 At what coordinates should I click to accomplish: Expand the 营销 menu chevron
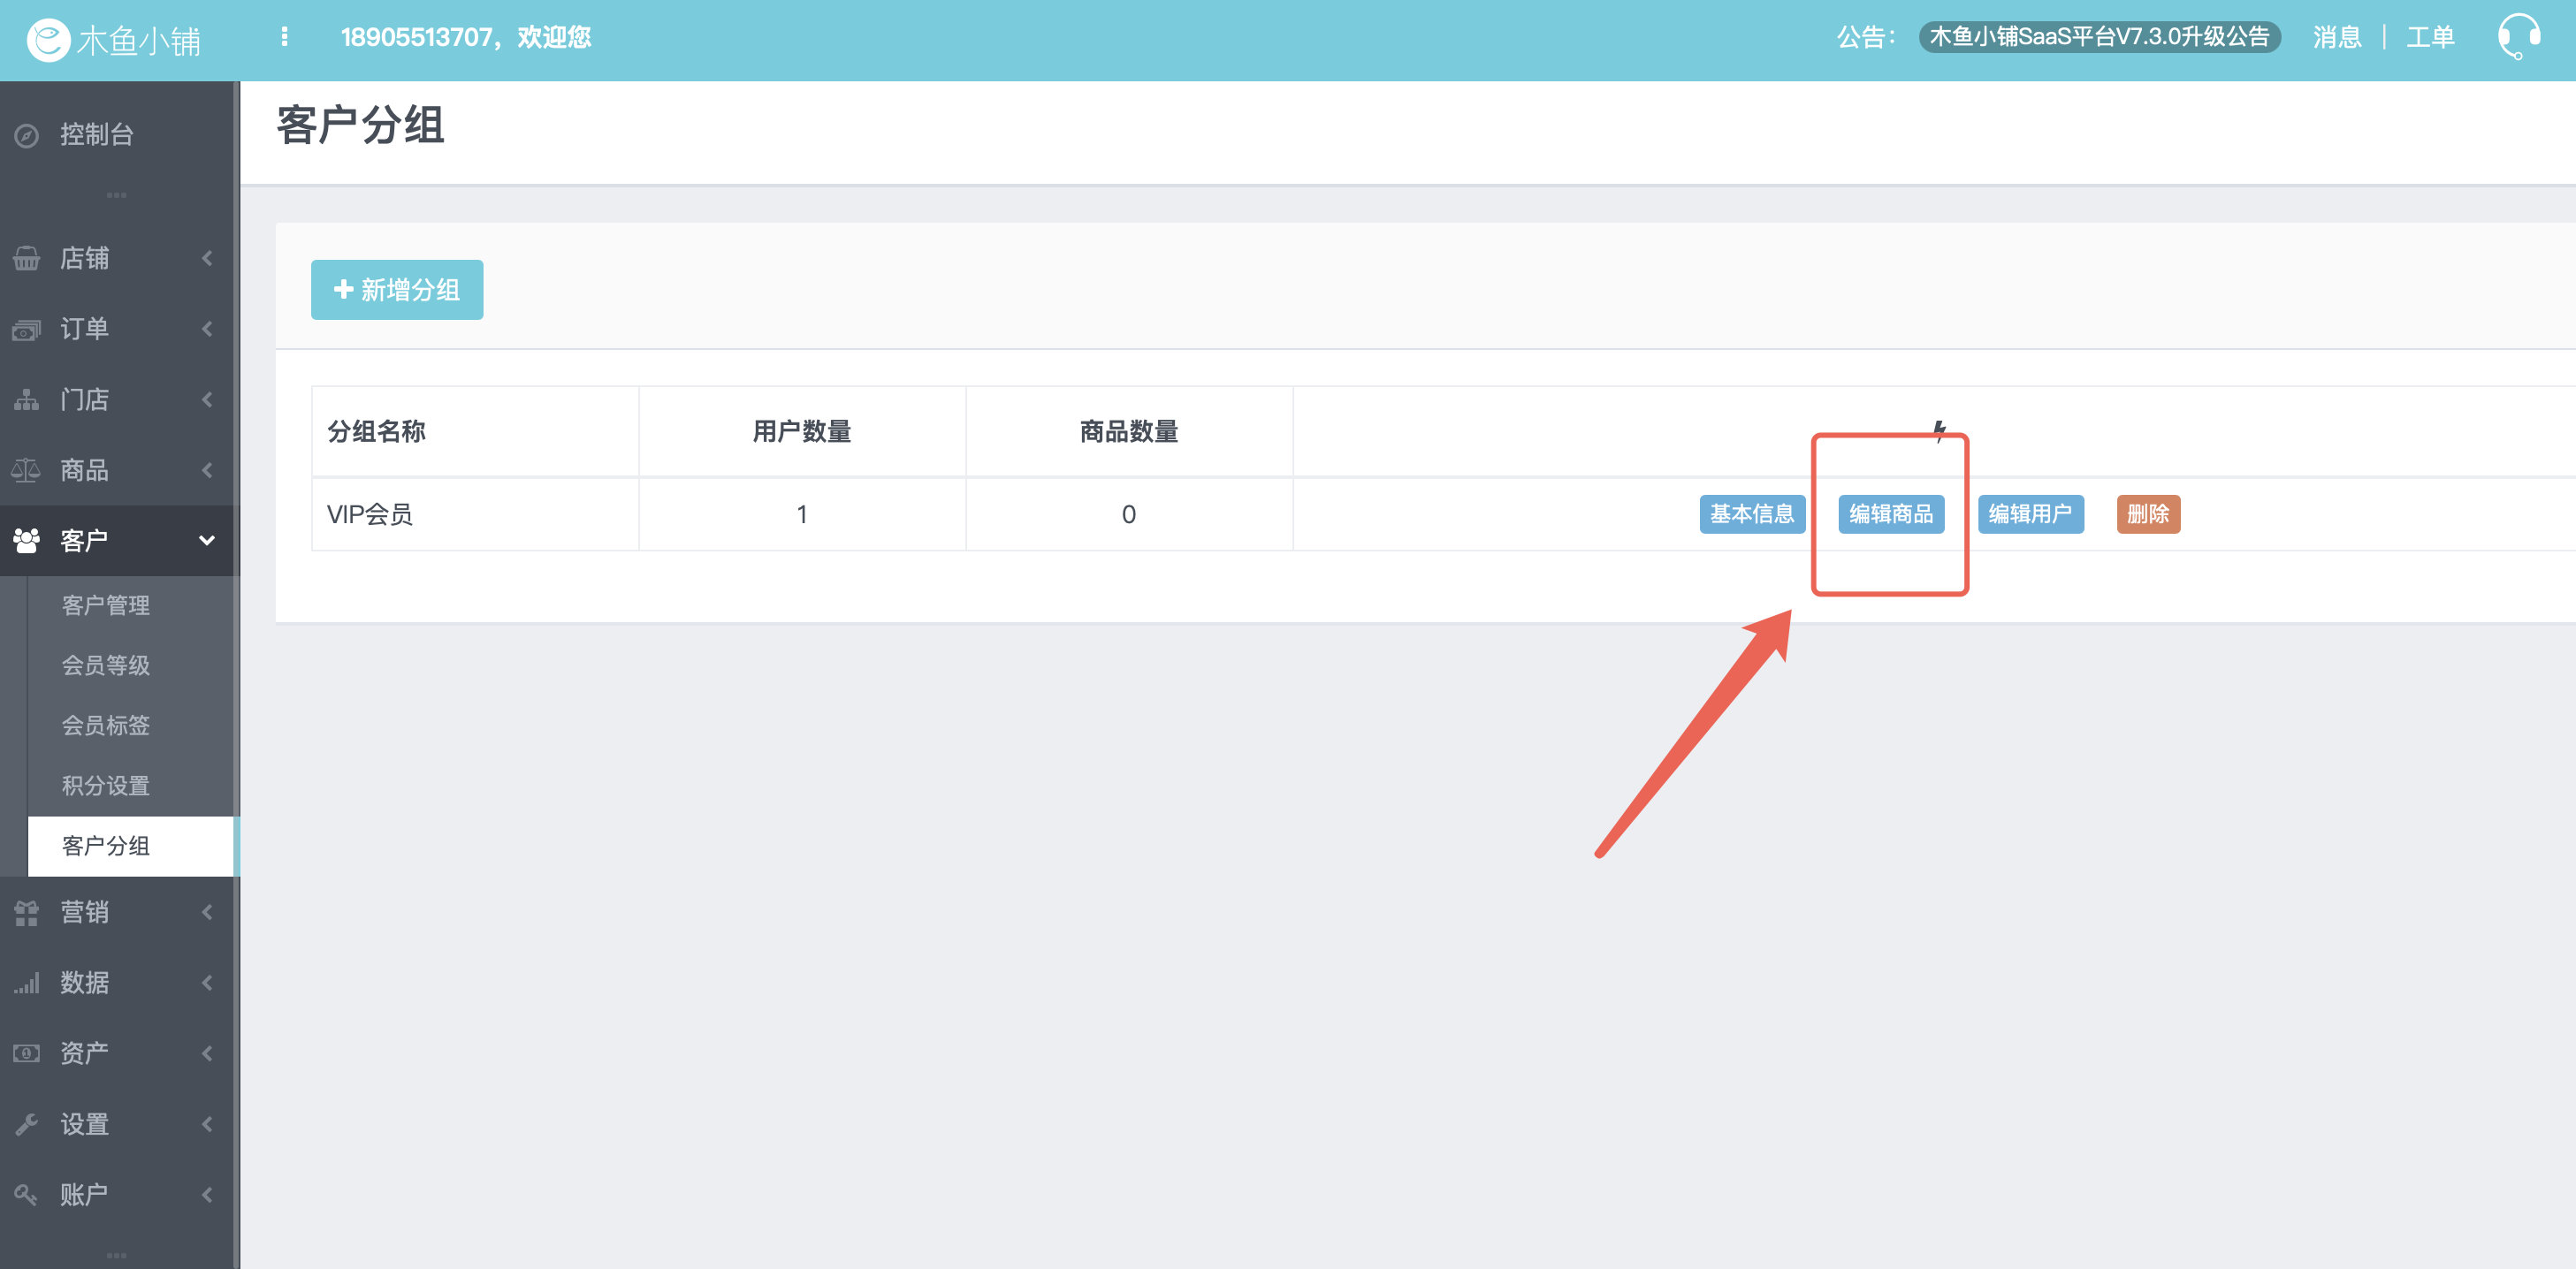pos(207,912)
